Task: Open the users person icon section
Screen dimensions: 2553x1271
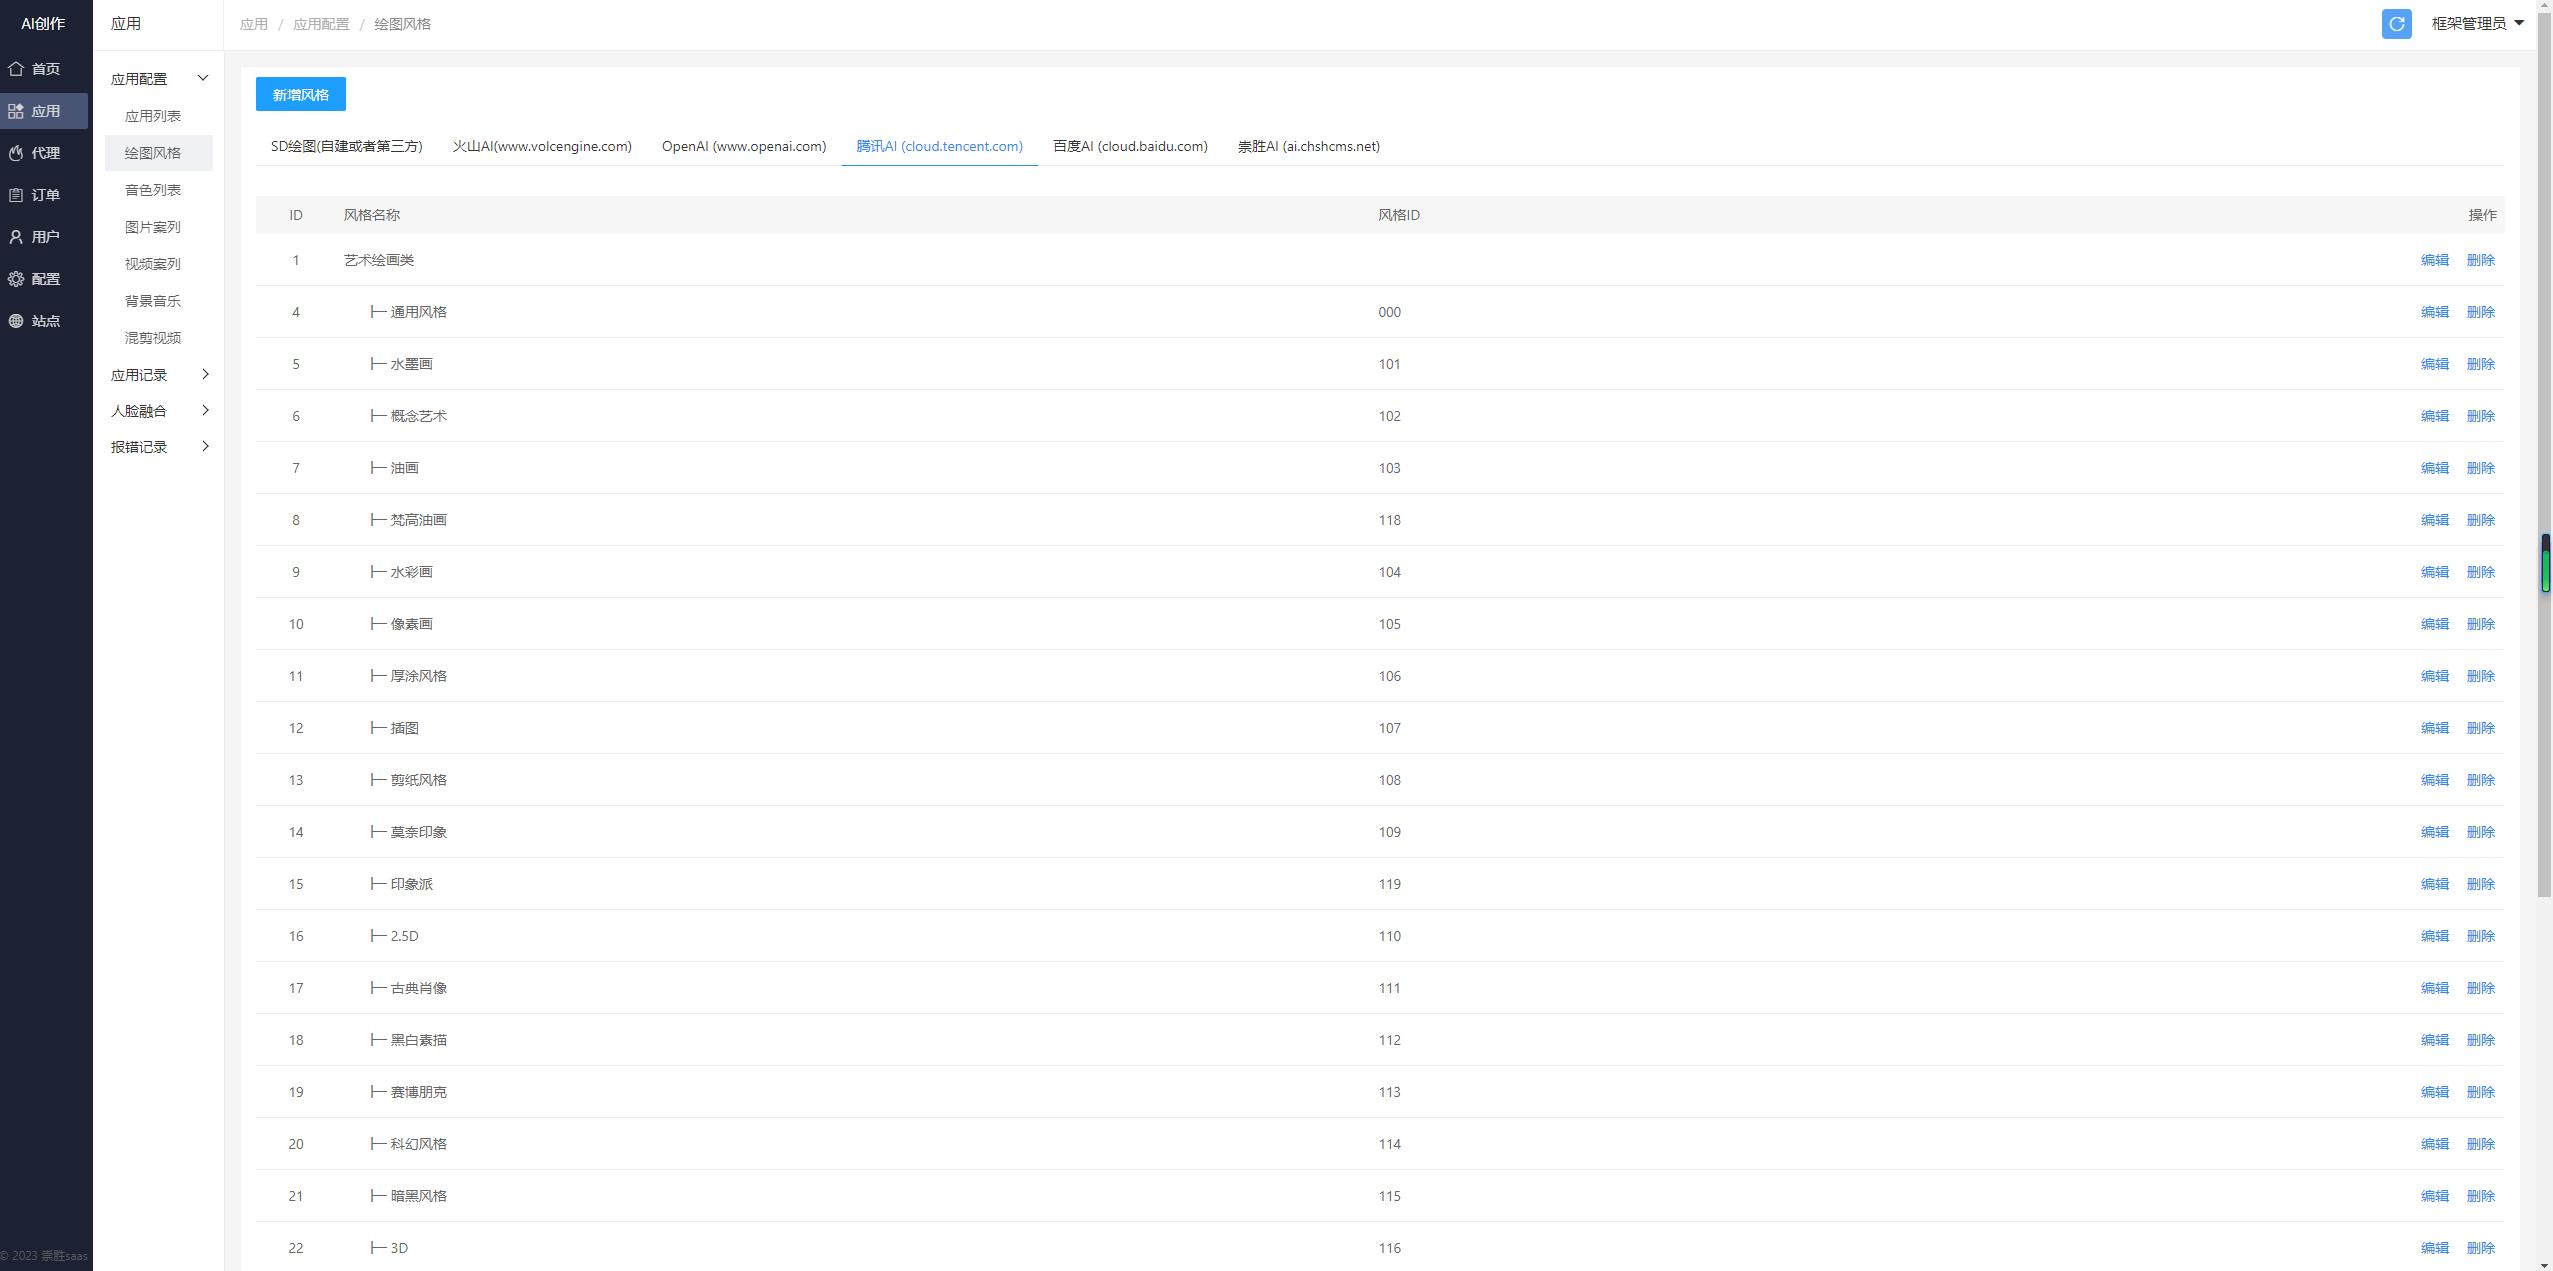Action: (16, 237)
